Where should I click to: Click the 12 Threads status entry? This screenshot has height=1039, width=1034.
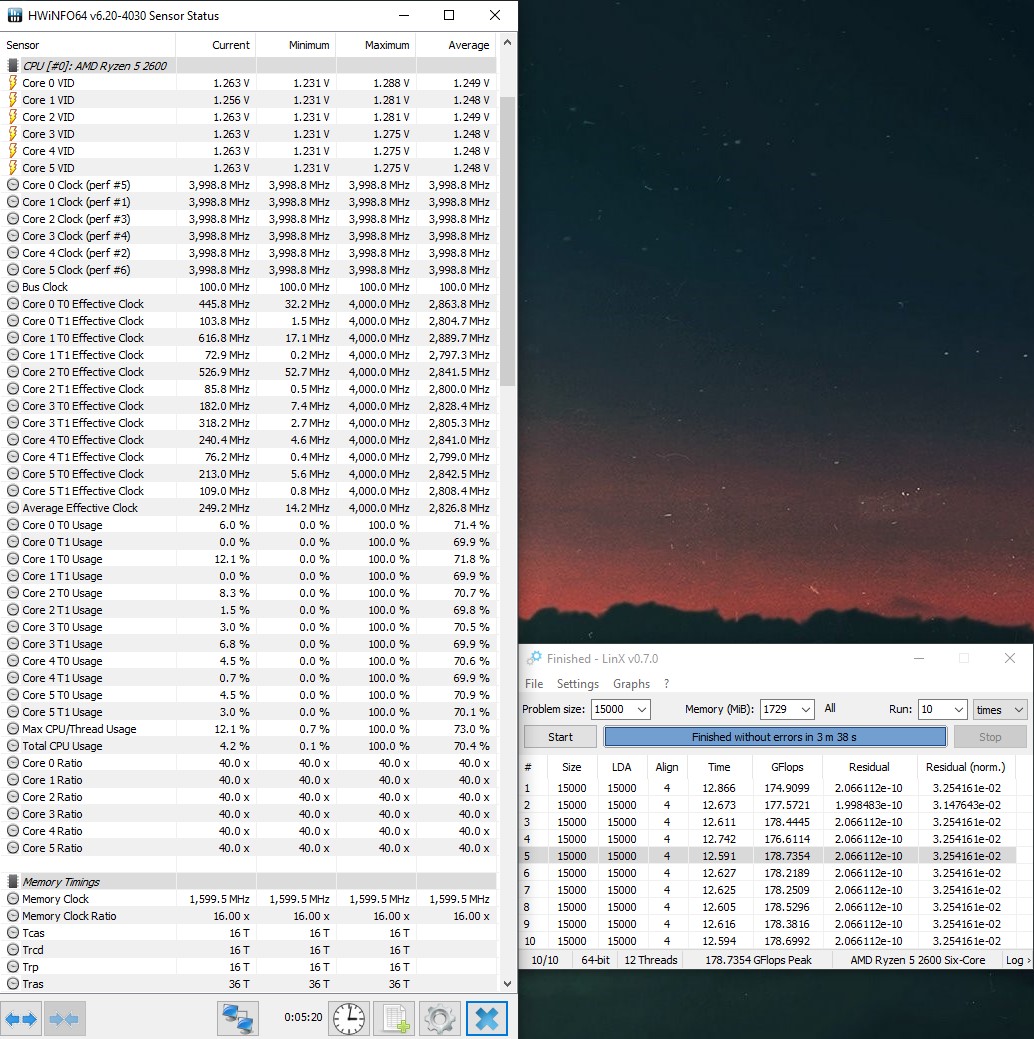651,959
